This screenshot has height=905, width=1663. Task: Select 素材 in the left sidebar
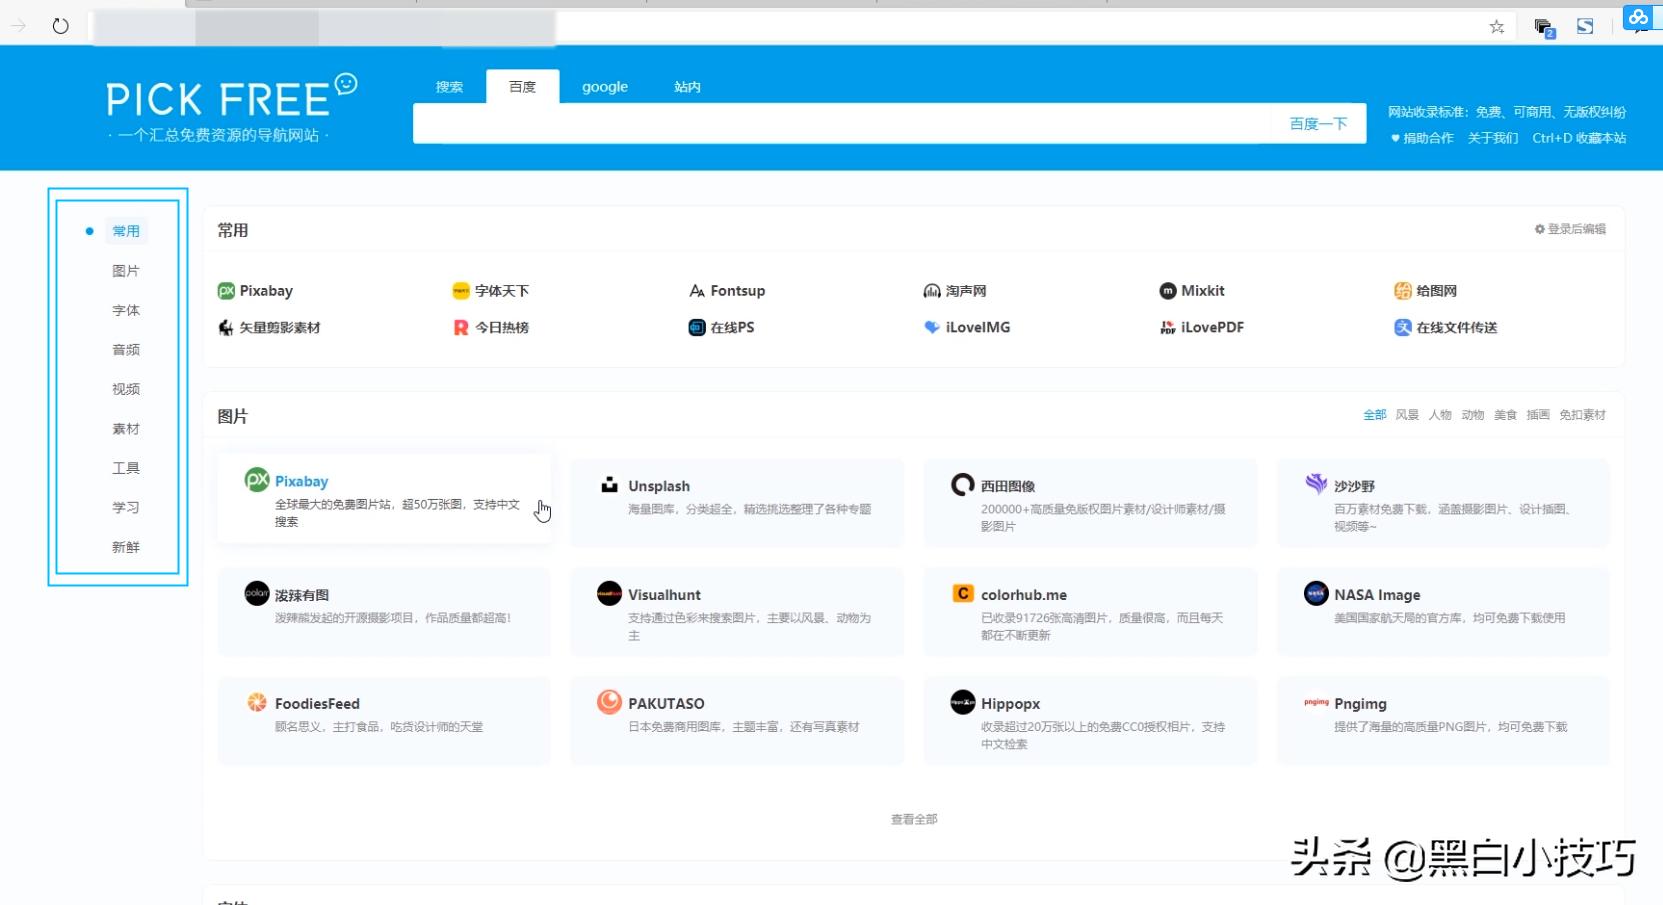pos(126,429)
